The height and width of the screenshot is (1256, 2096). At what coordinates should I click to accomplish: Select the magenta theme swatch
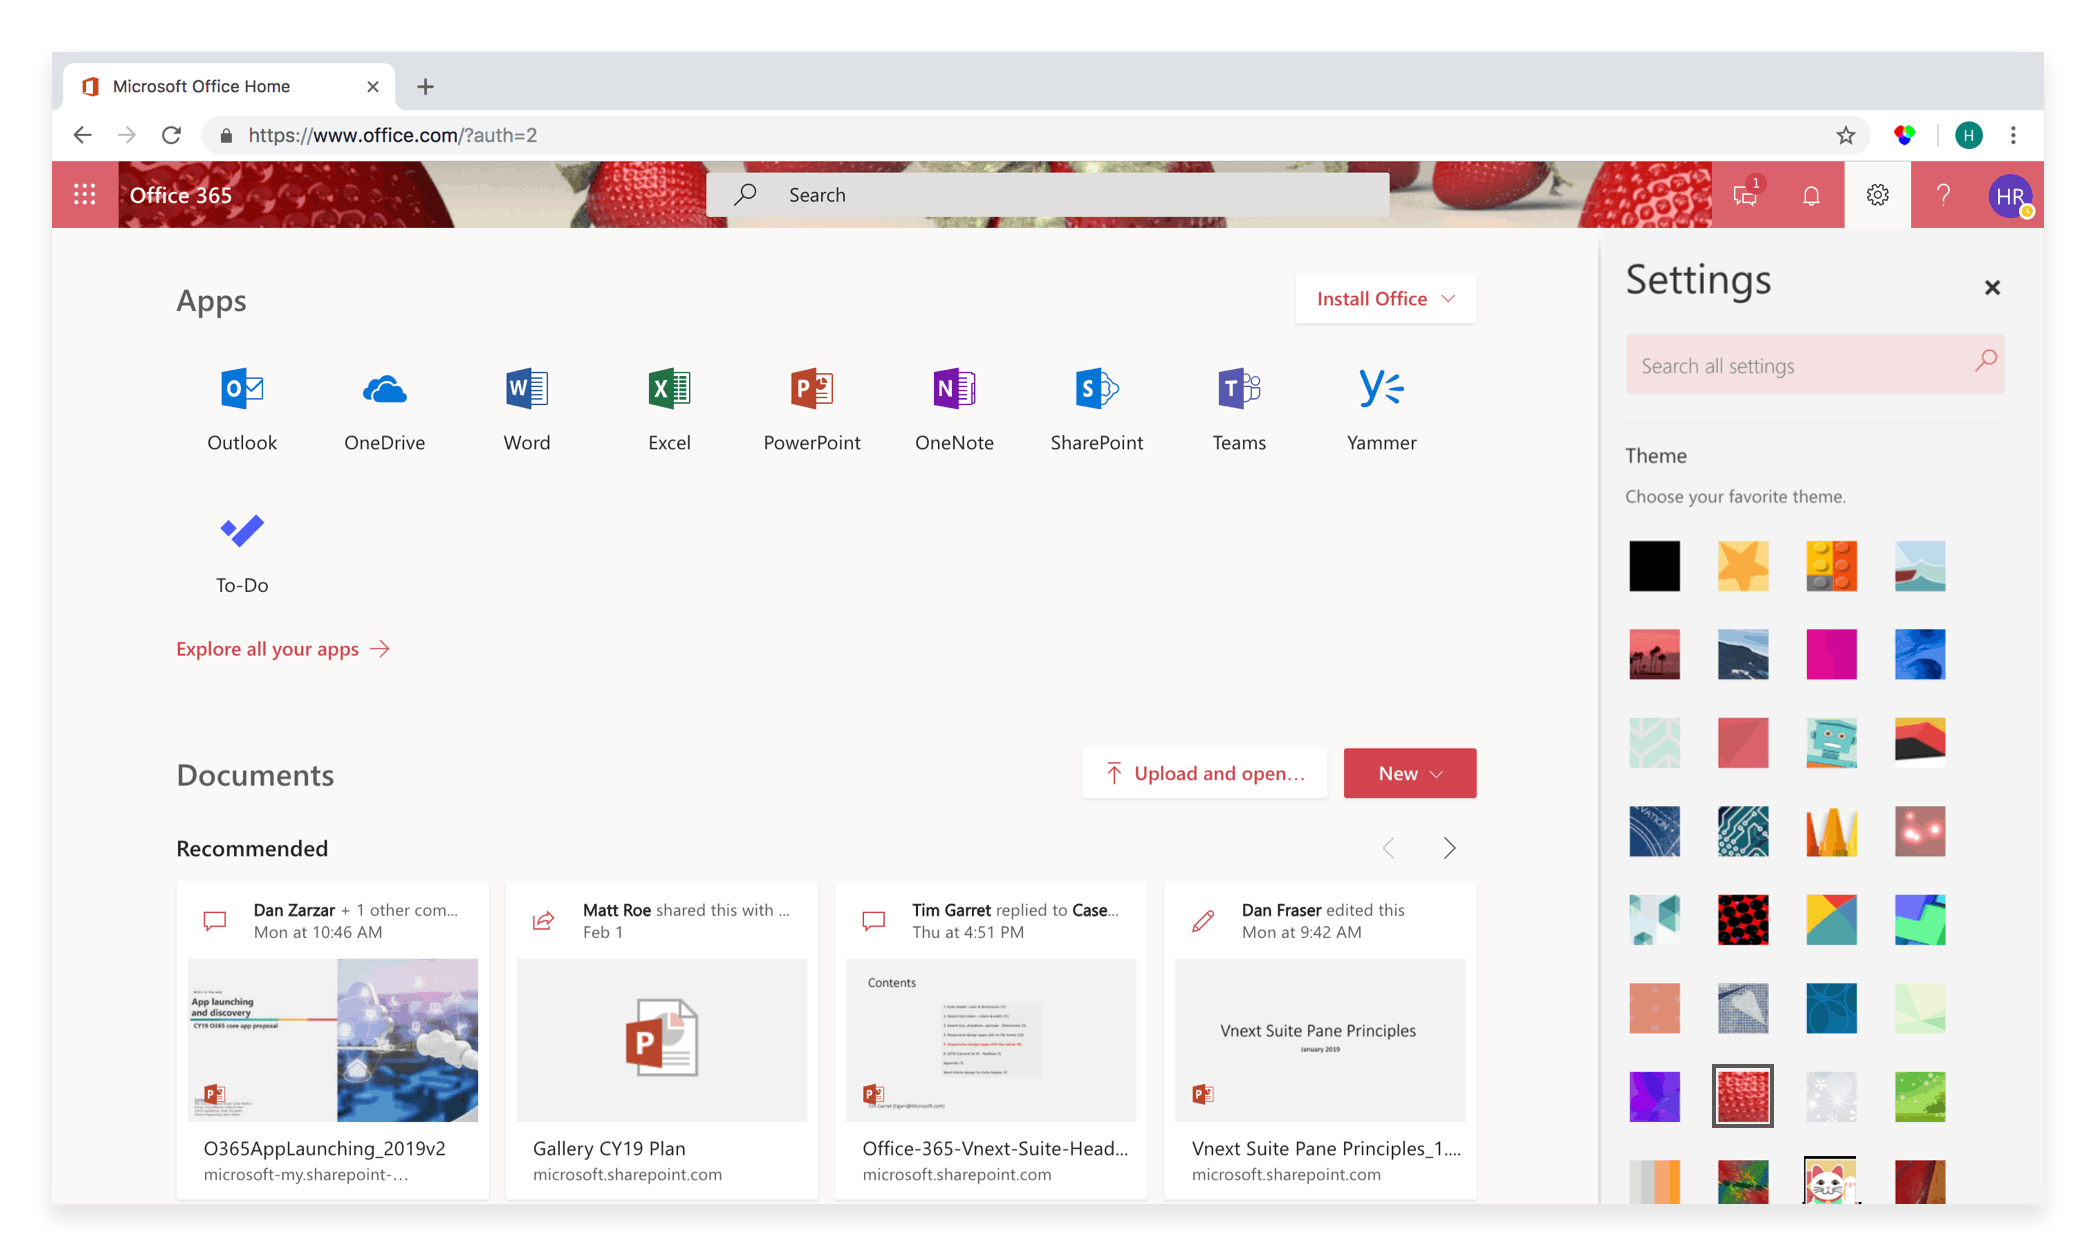[x=1830, y=652]
